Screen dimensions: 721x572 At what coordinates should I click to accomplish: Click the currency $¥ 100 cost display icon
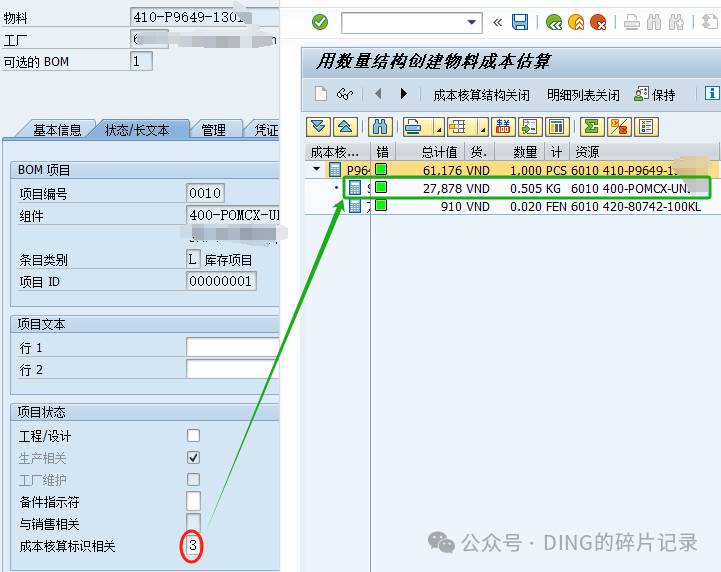pos(503,127)
